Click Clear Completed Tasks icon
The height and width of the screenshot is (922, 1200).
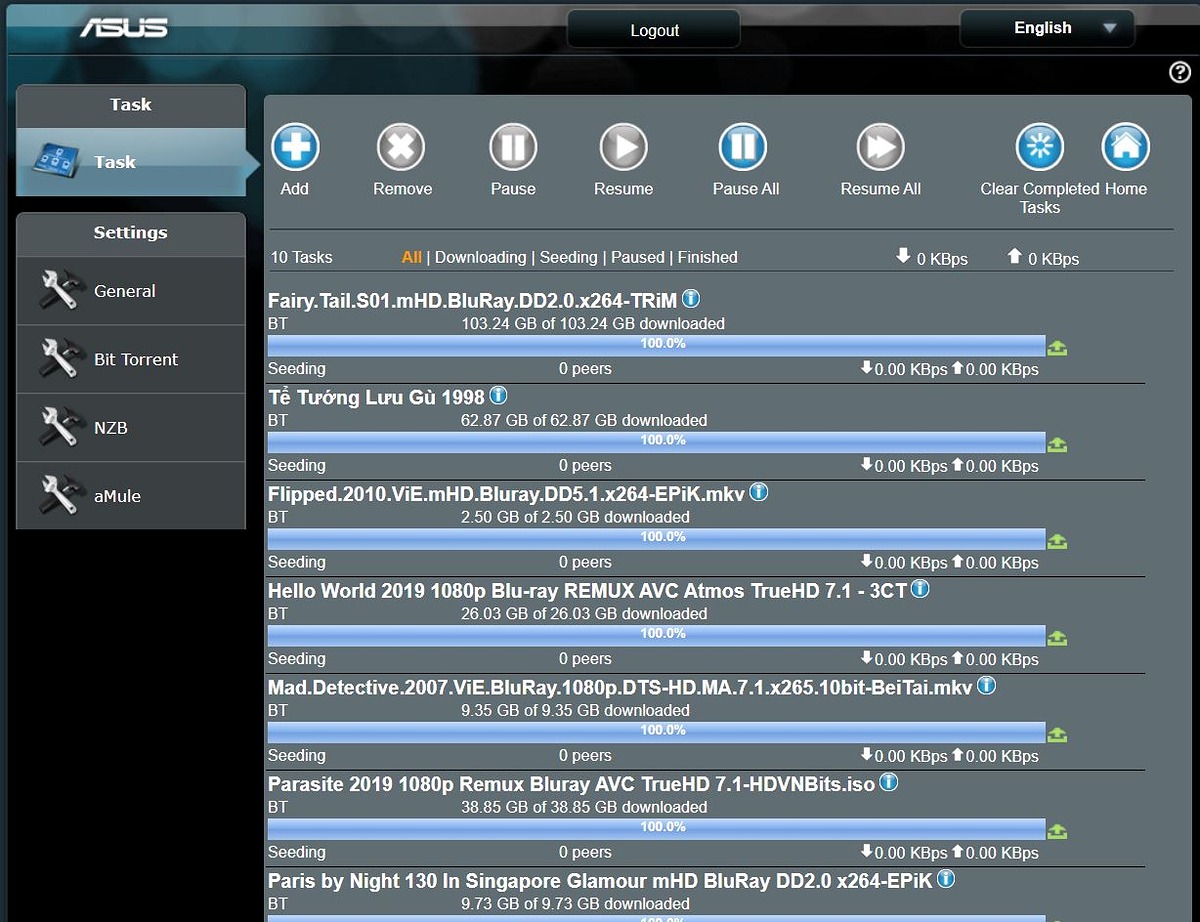(1039, 148)
